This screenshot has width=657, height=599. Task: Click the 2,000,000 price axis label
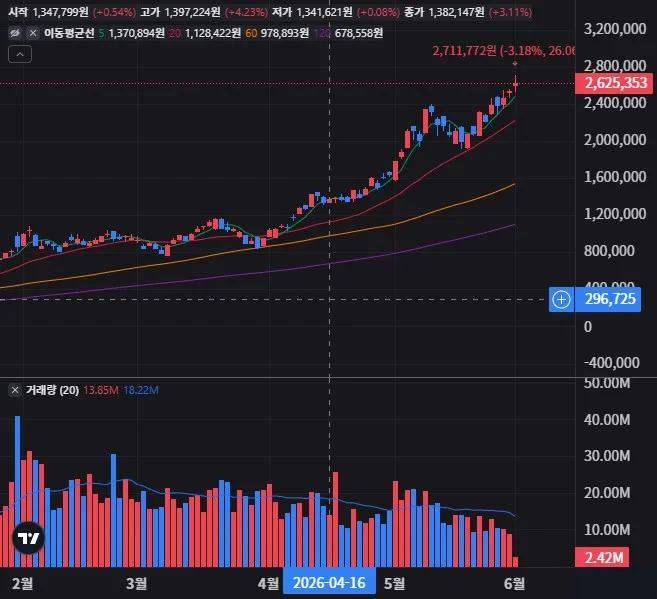(615, 139)
